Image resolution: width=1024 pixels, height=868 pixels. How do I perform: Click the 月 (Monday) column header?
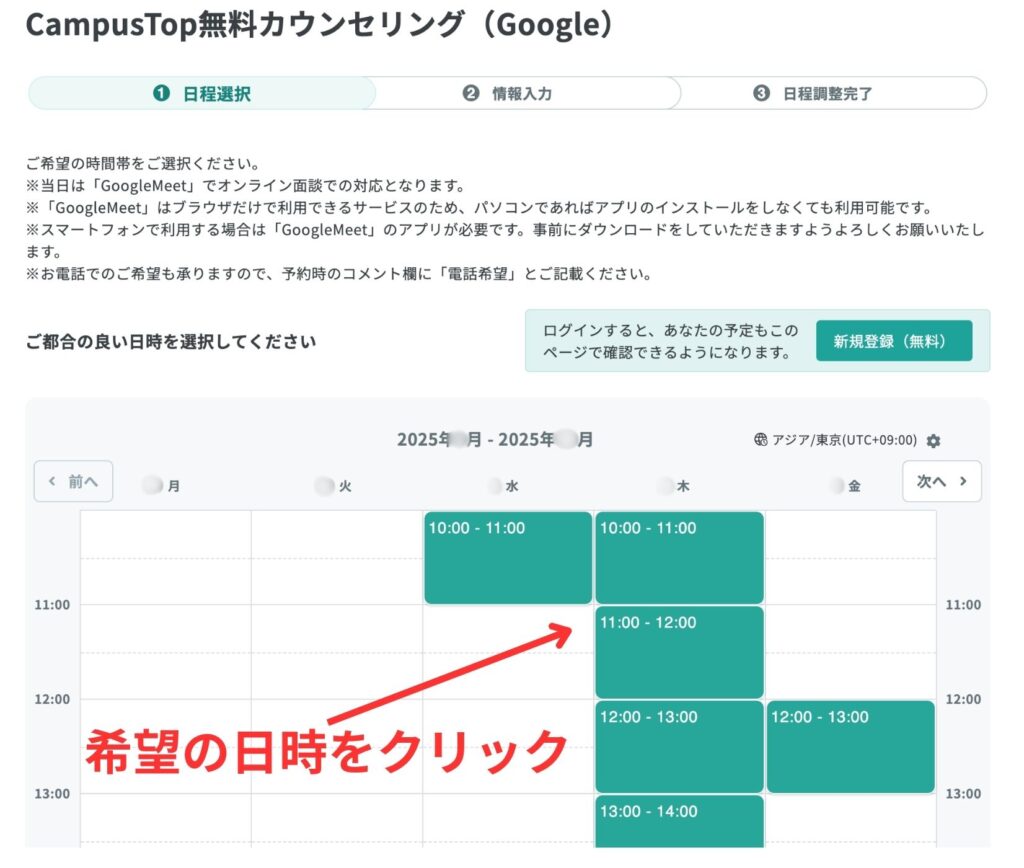(165, 487)
